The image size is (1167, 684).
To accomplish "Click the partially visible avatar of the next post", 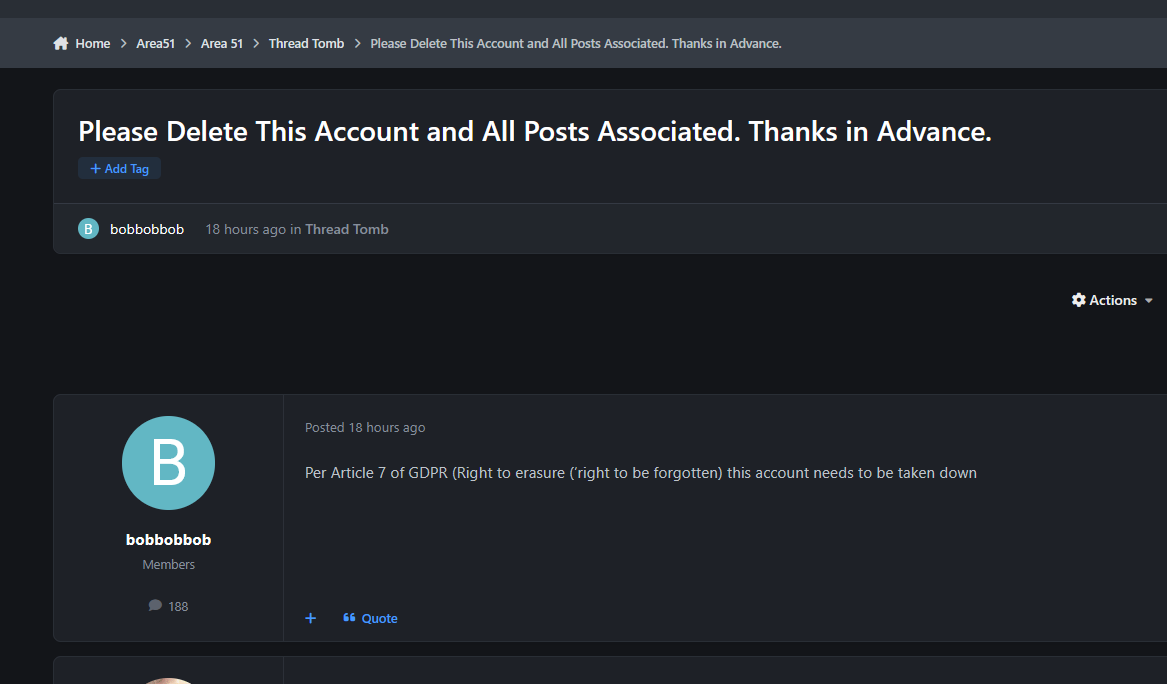I will point(168,679).
